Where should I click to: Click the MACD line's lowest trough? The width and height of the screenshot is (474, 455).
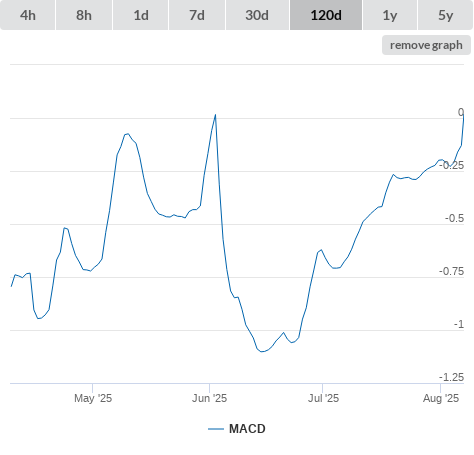(x=262, y=351)
